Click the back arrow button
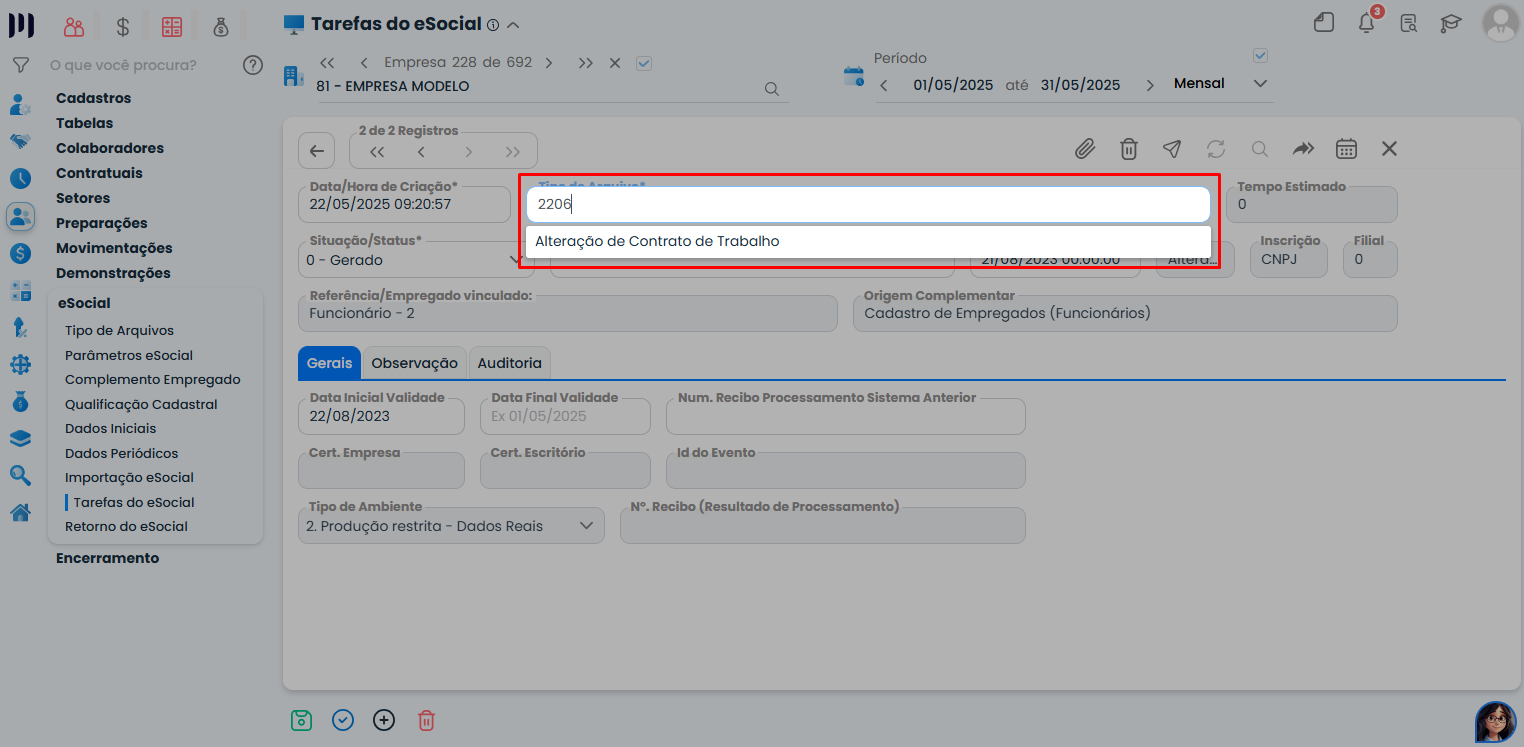This screenshot has width=1524, height=747. click(317, 151)
